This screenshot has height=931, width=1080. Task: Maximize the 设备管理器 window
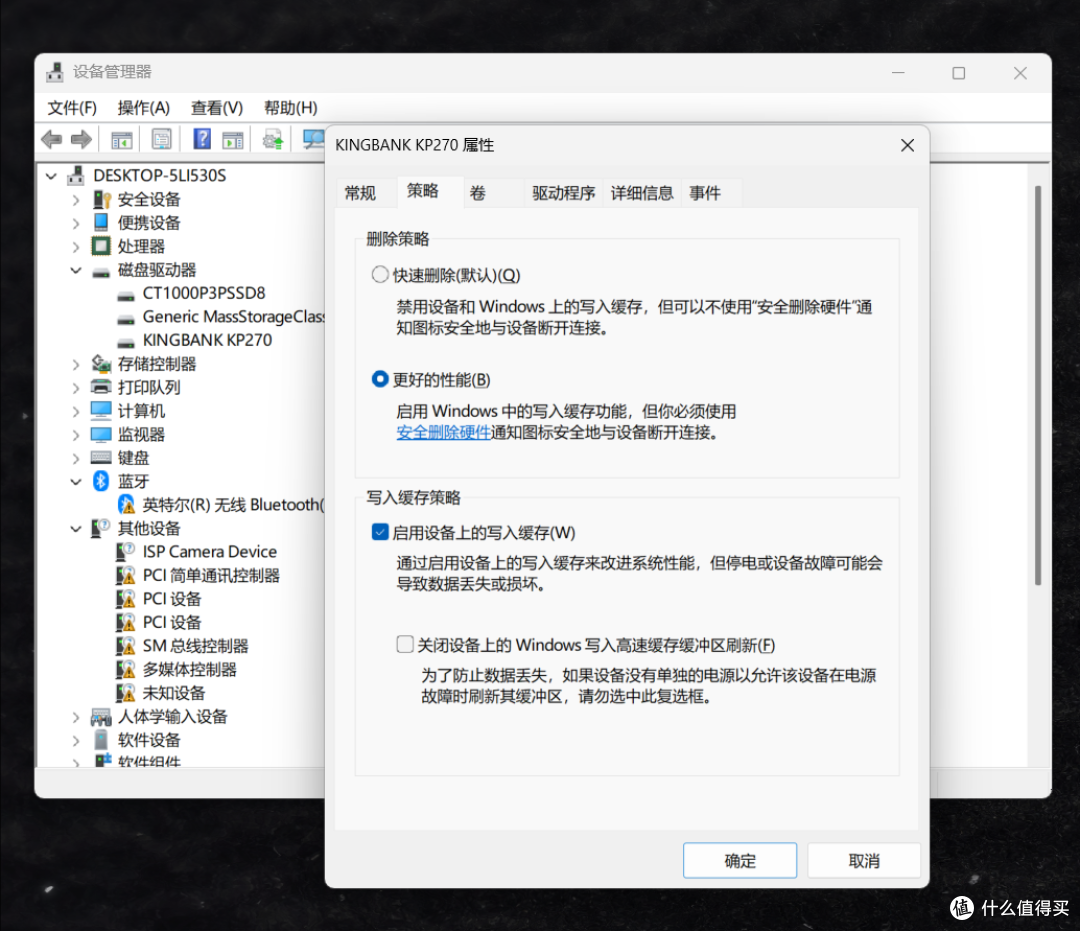pos(959,73)
